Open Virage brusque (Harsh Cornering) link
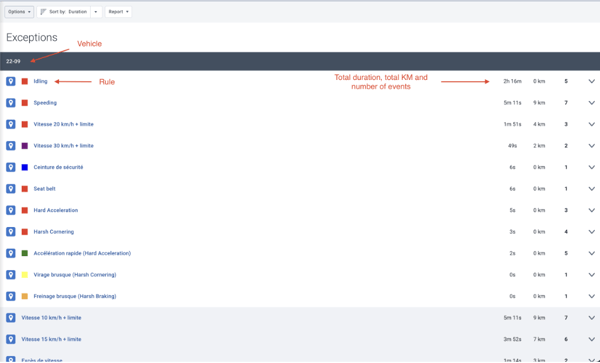 75,275
